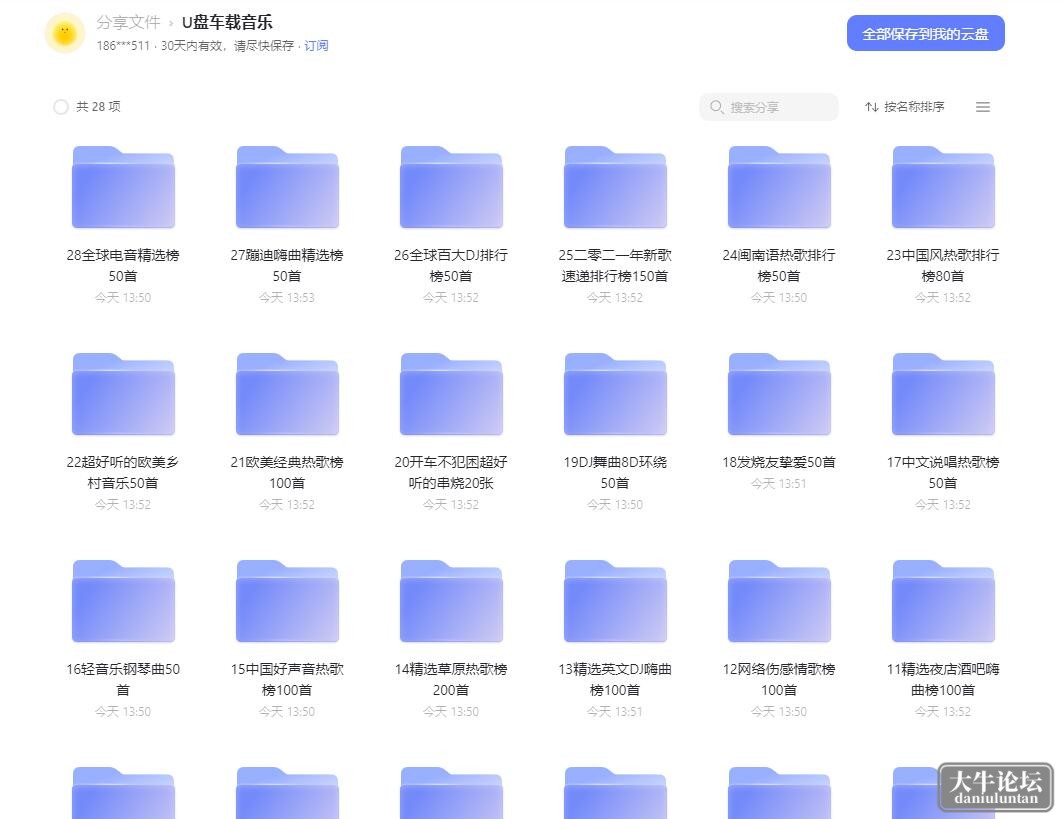
Task: Open the 22超好听的欧美乡村音乐50首 folder icon
Action: click(x=123, y=394)
